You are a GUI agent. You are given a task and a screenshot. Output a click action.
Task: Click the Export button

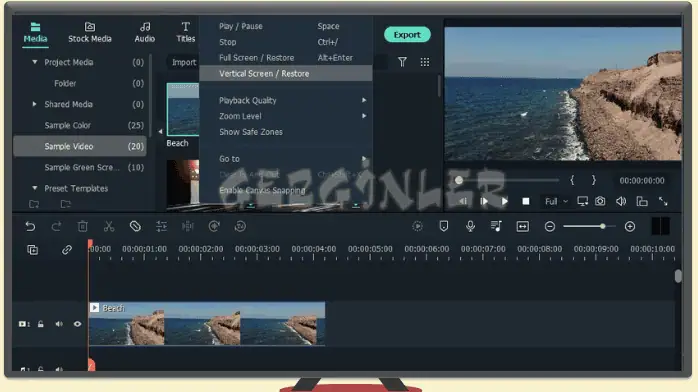click(407, 35)
